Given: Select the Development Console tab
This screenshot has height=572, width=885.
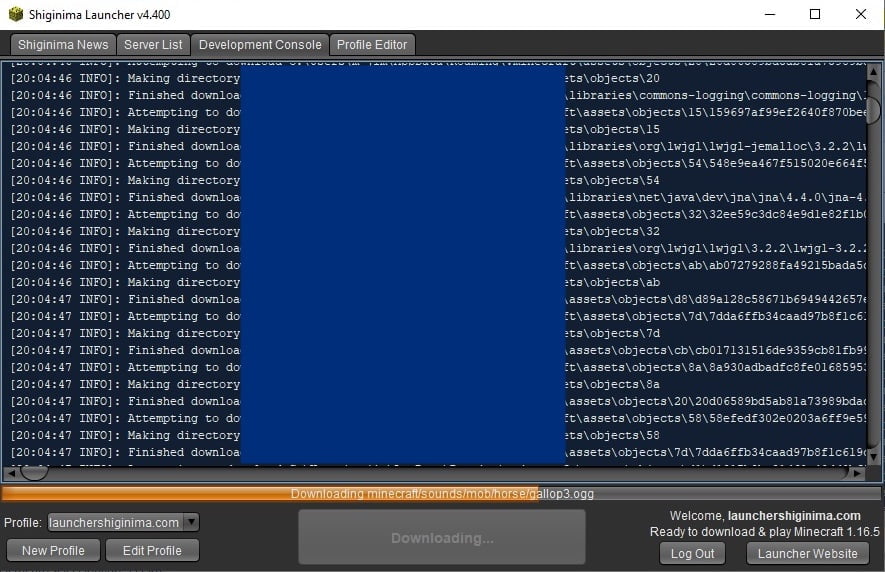Looking at the screenshot, I should (260, 45).
